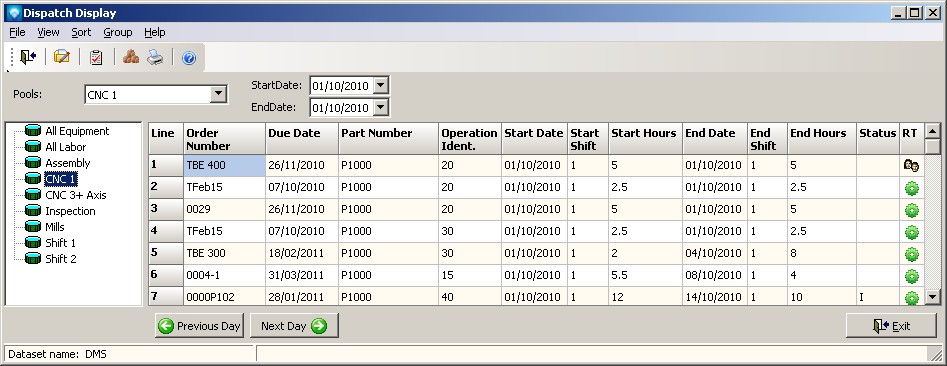Open the Group menu
The height and width of the screenshot is (366, 947).
click(x=117, y=32)
